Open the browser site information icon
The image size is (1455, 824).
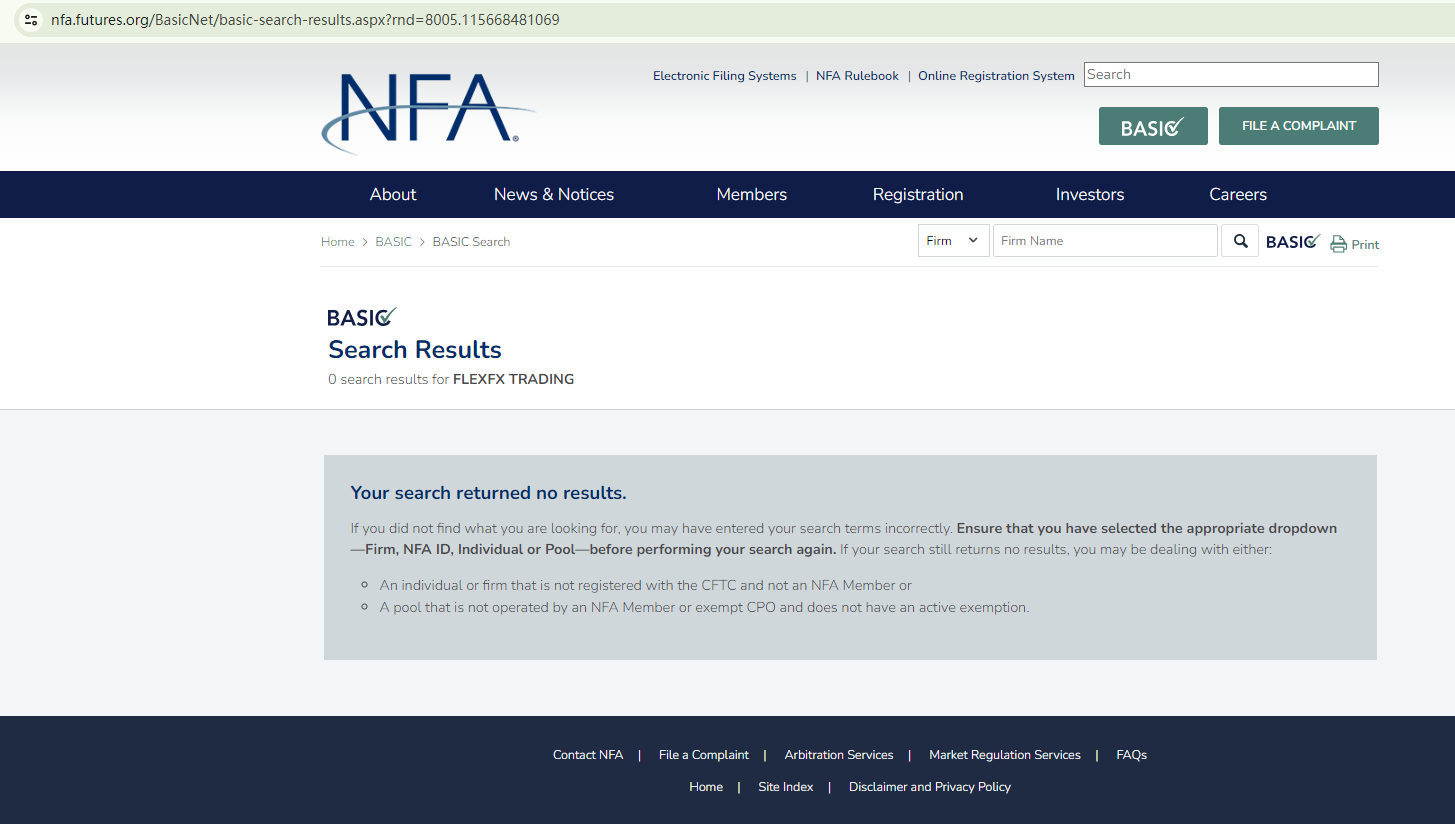click(31, 20)
